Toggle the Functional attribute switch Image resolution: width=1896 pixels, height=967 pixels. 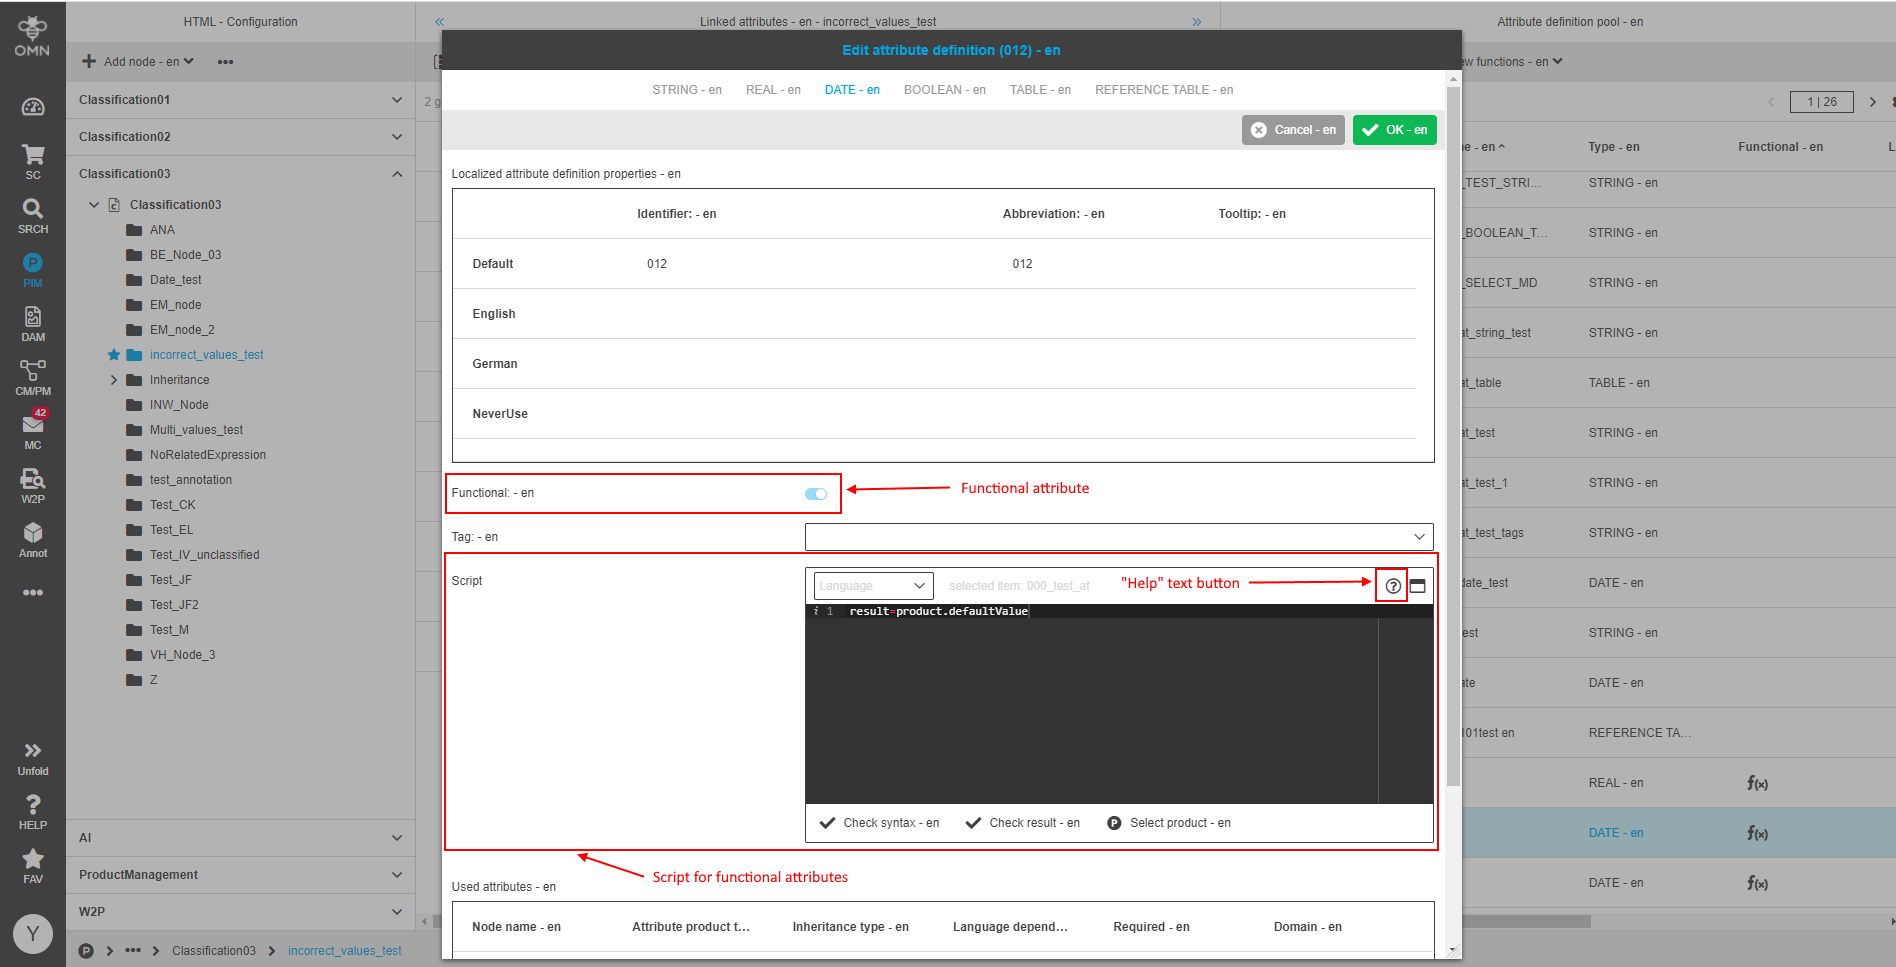816,494
